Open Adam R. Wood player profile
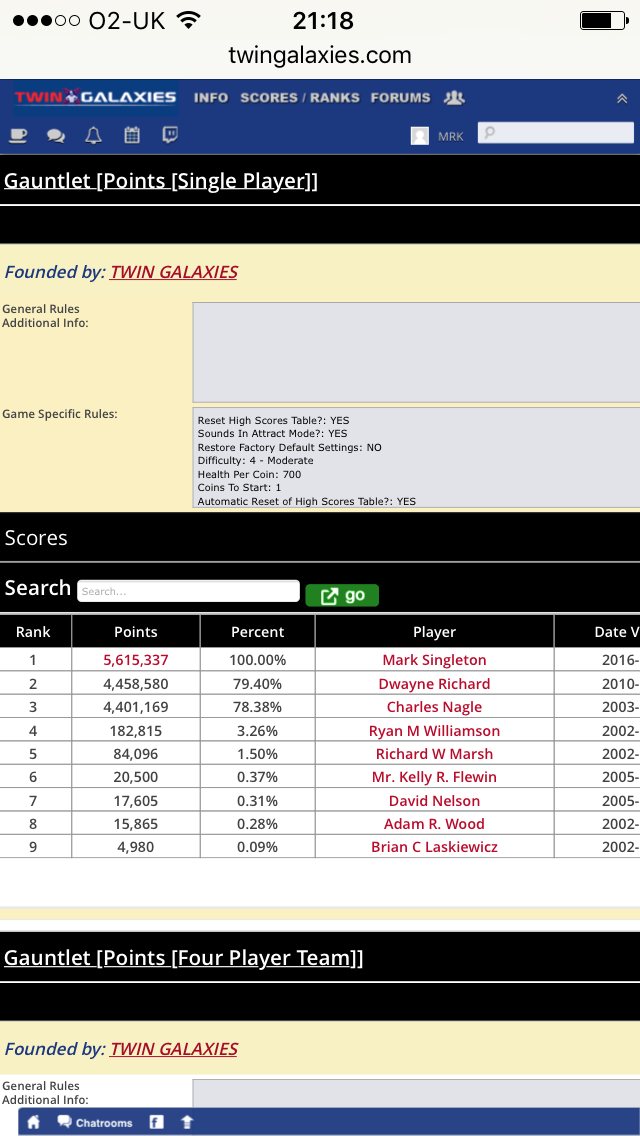 pos(434,824)
